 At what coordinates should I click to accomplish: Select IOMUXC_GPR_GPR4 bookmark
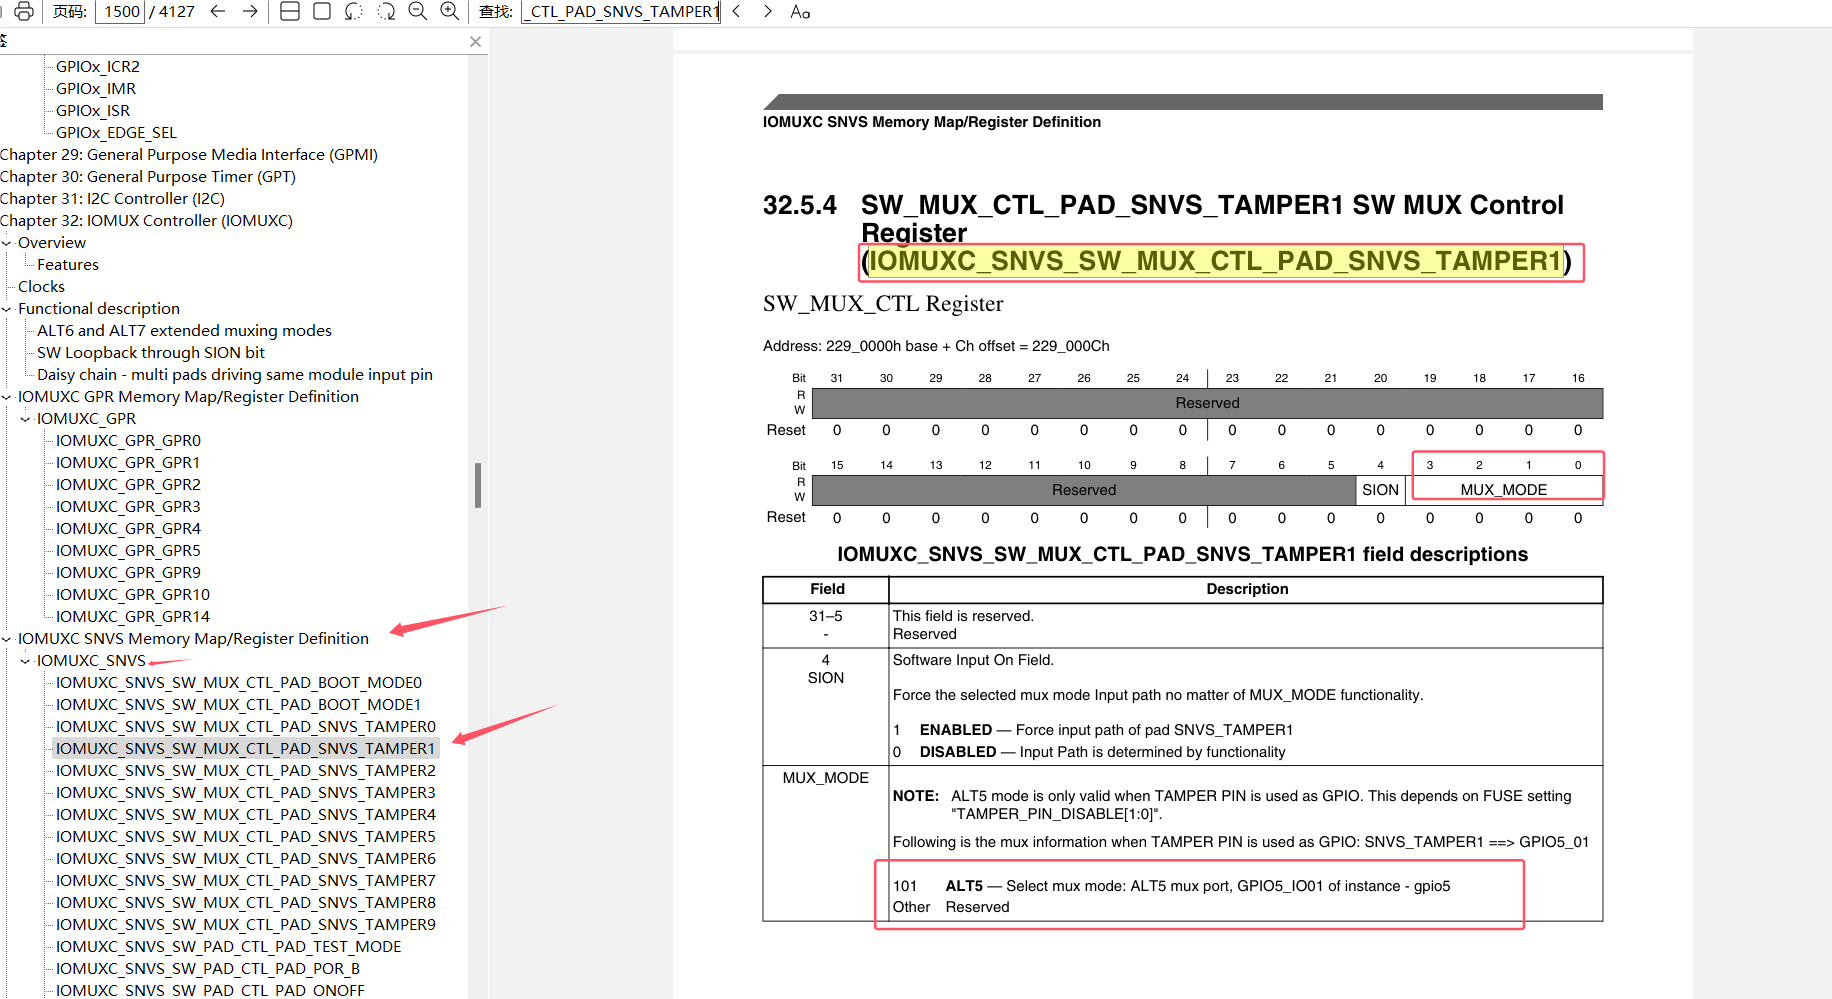pyautogui.click(x=128, y=529)
